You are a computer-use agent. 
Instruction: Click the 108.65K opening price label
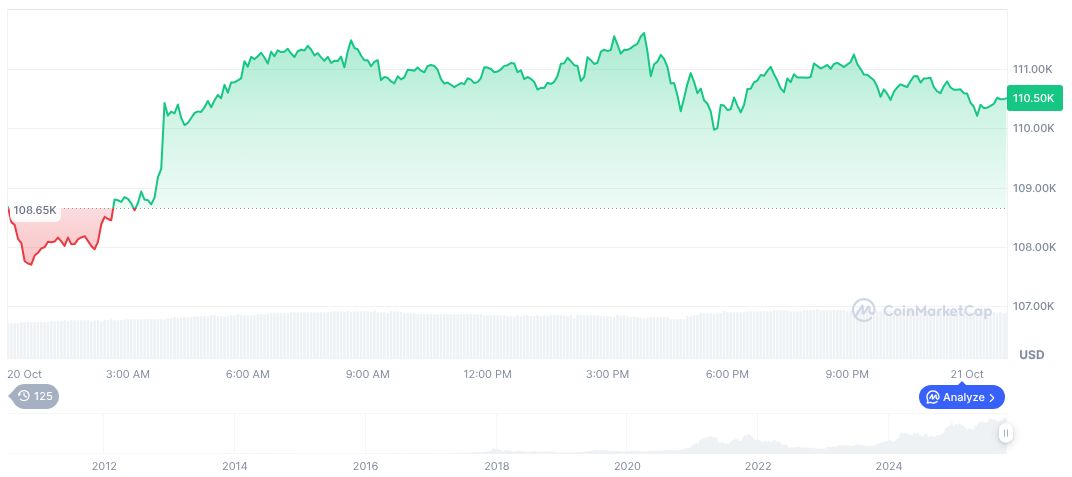click(35, 210)
